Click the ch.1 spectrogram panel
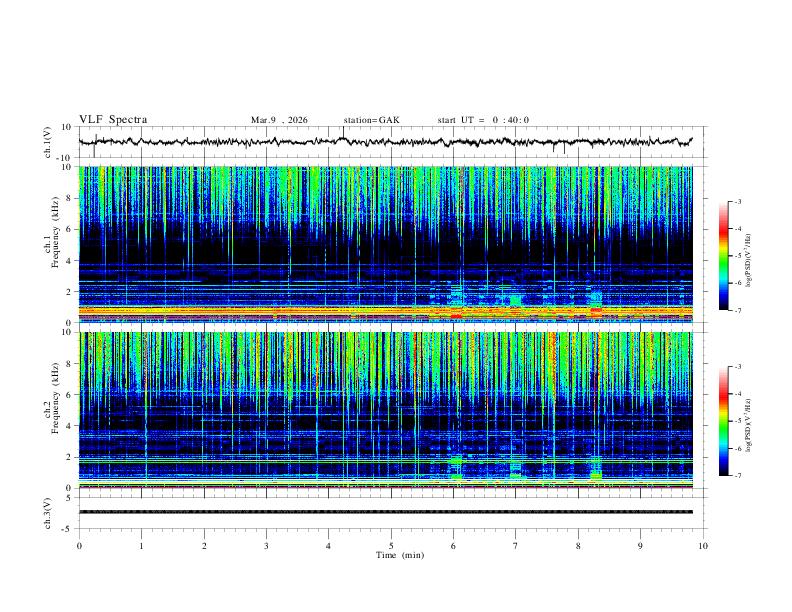This screenshot has width=792, height=612. [x=386, y=244]
